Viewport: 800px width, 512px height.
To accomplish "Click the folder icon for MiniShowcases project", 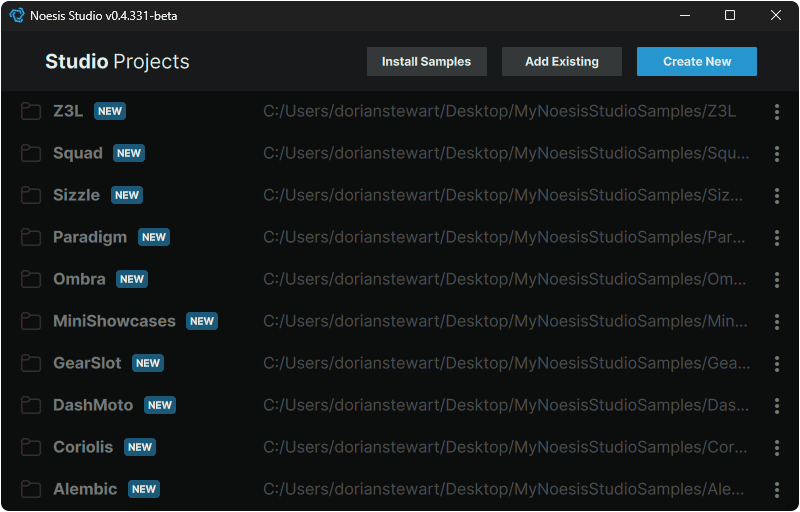I will (x=31, y=321).
